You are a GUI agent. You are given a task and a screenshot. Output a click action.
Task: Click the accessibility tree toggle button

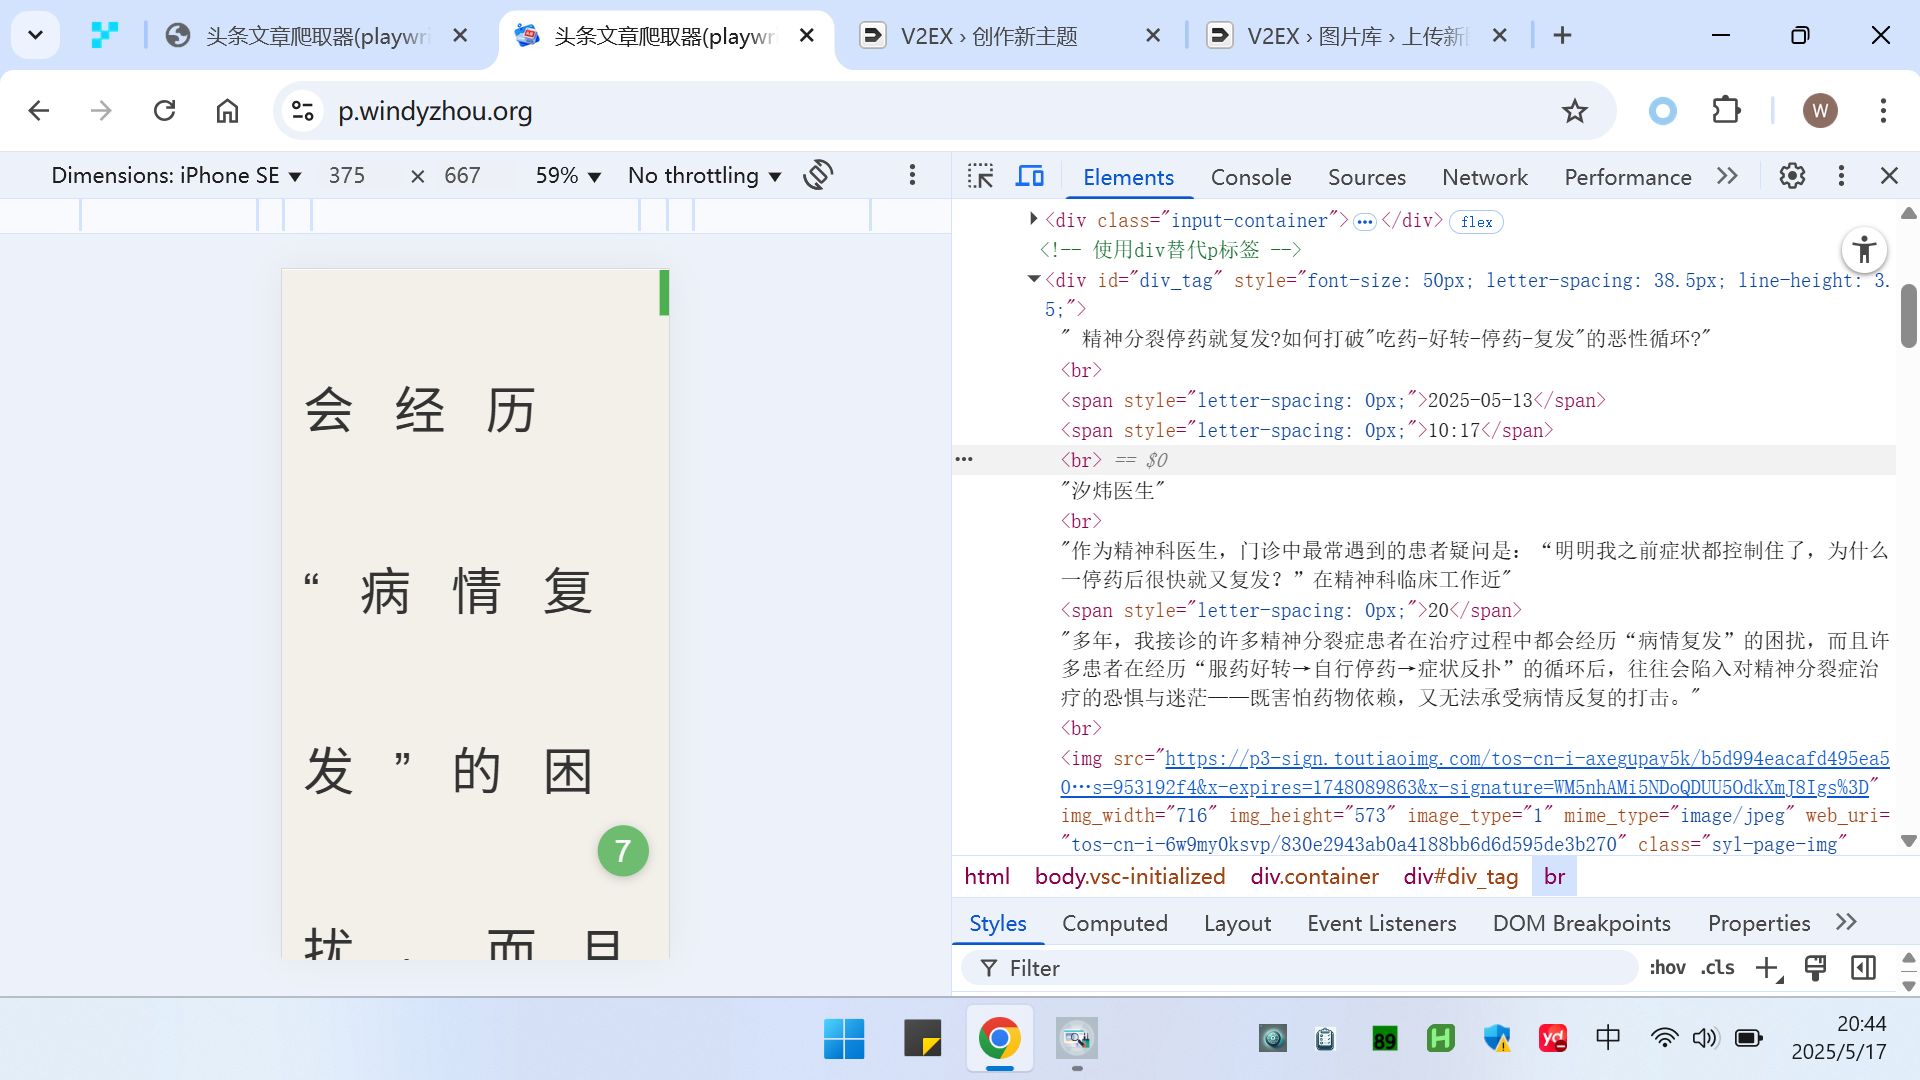click(1864, 250)
